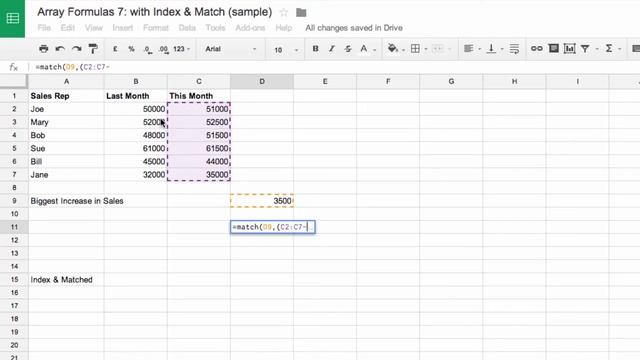Expand the Merge cells dropdown arrow

[449, 49]
